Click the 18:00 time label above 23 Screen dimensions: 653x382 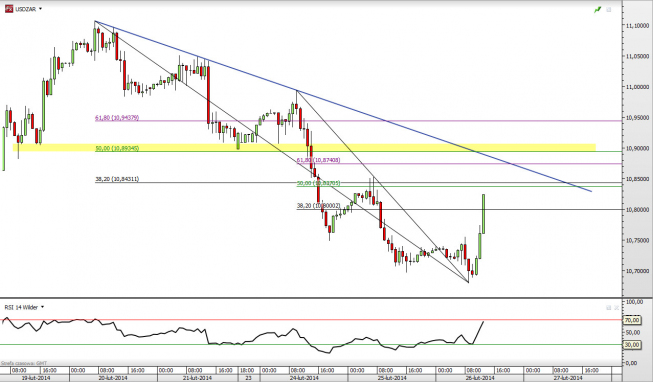[x=247, y=370]
